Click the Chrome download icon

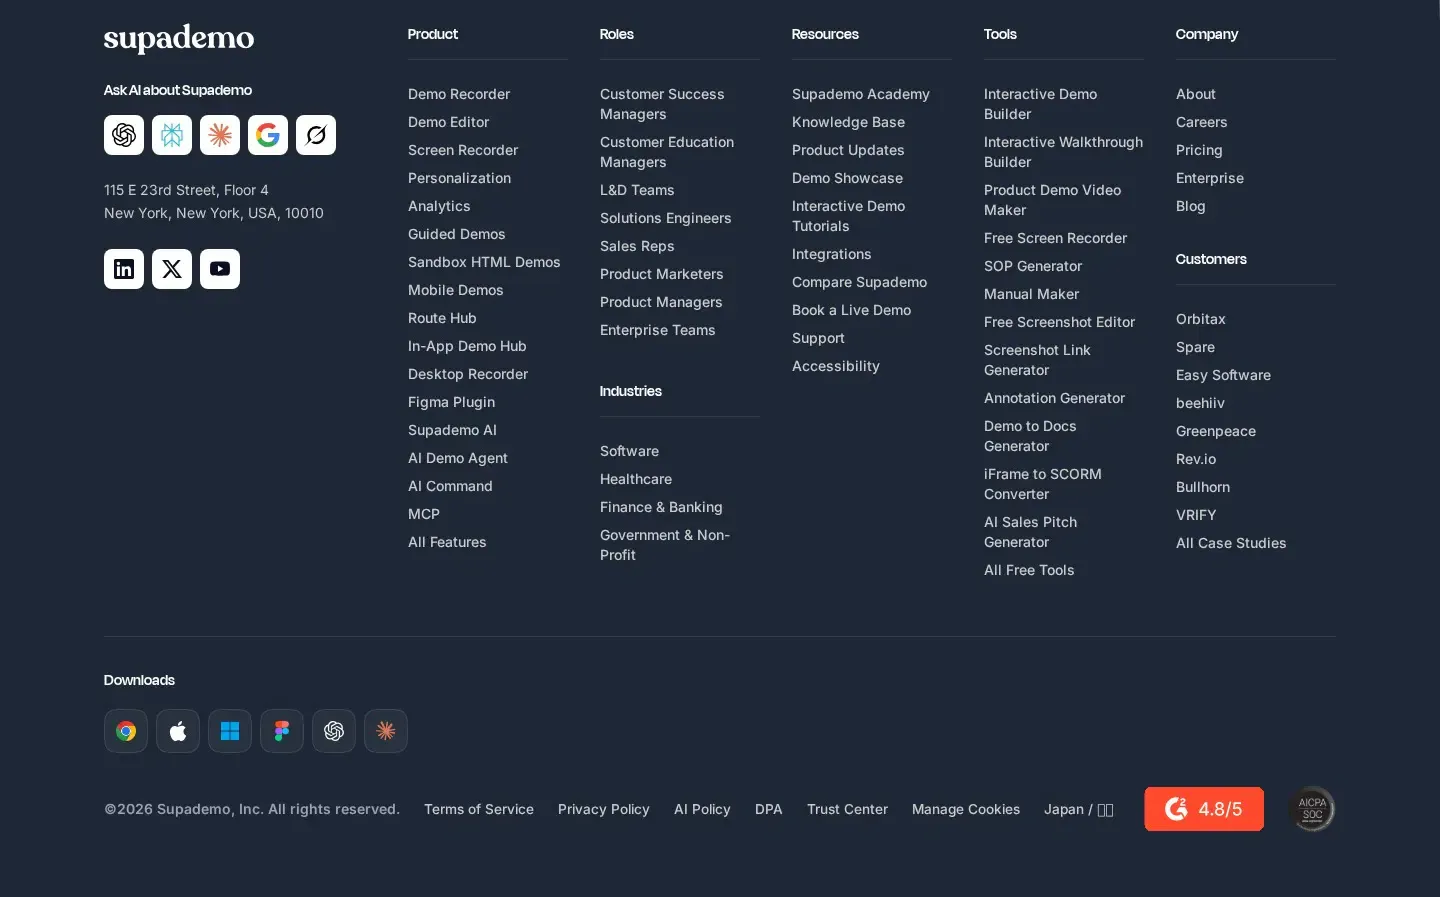126,731
